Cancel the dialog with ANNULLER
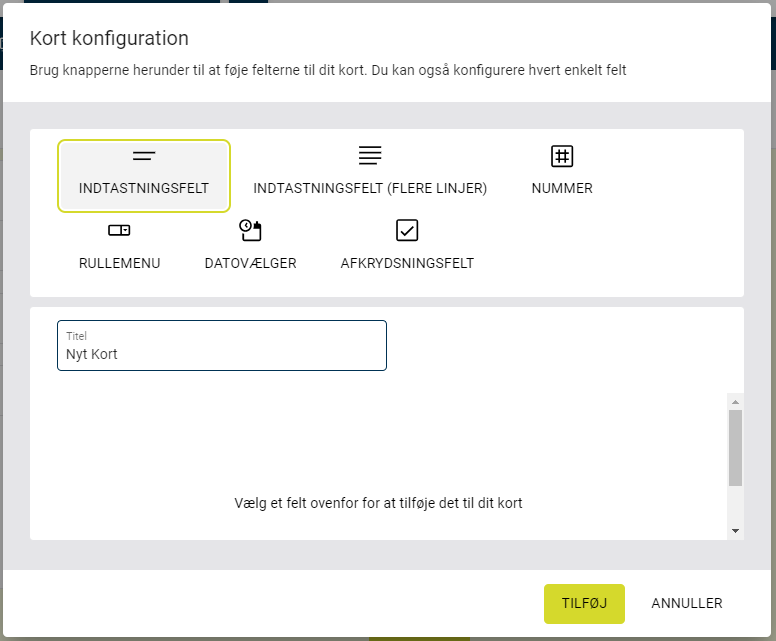This screenshot has height=641, width=776. 687,604
